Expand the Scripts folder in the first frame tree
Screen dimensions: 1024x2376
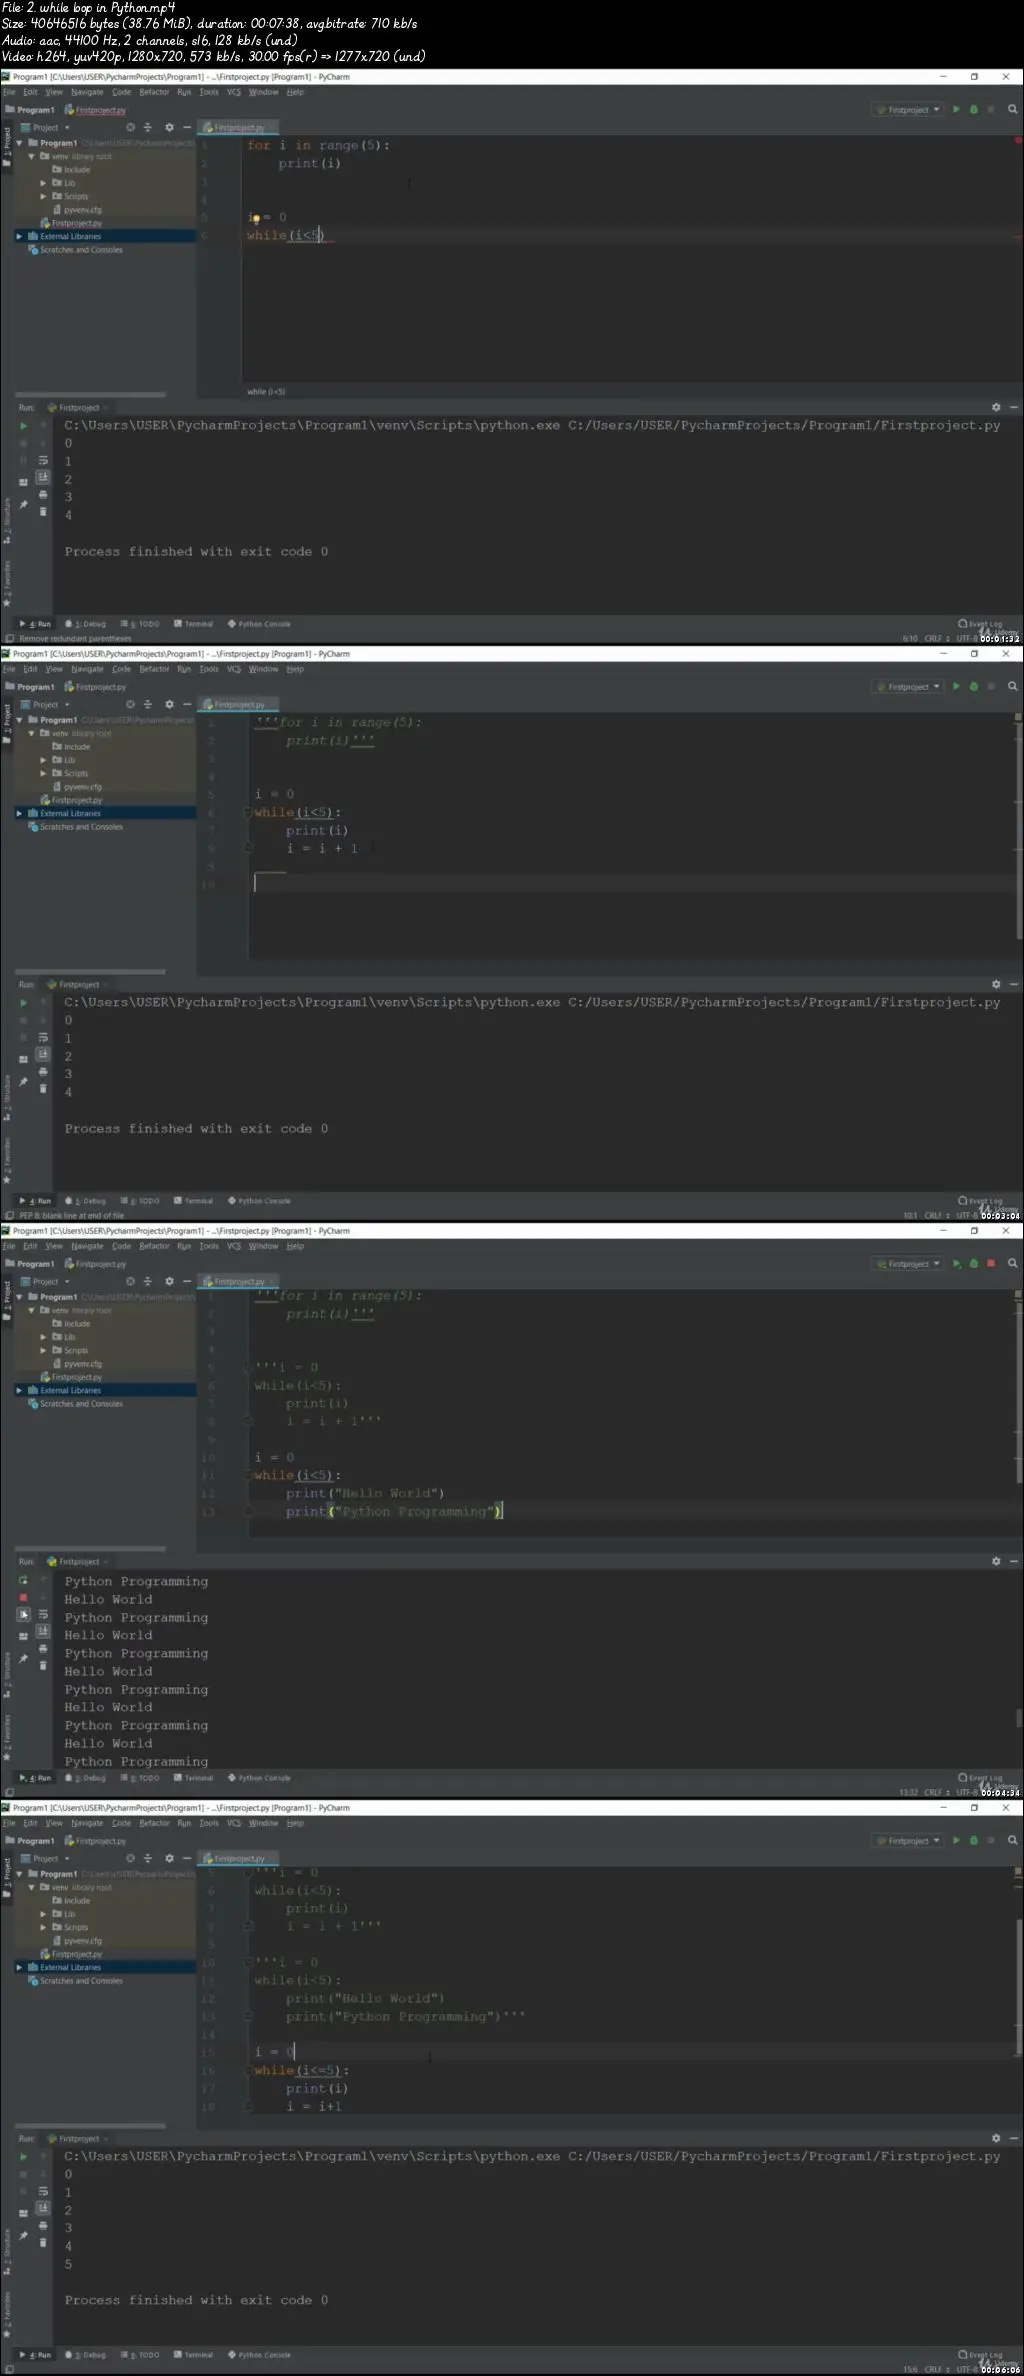click(43, 197)
